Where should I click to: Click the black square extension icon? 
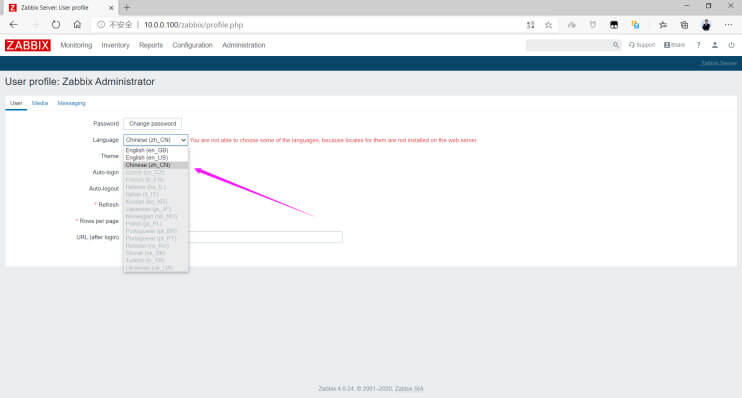click(614, 25)
